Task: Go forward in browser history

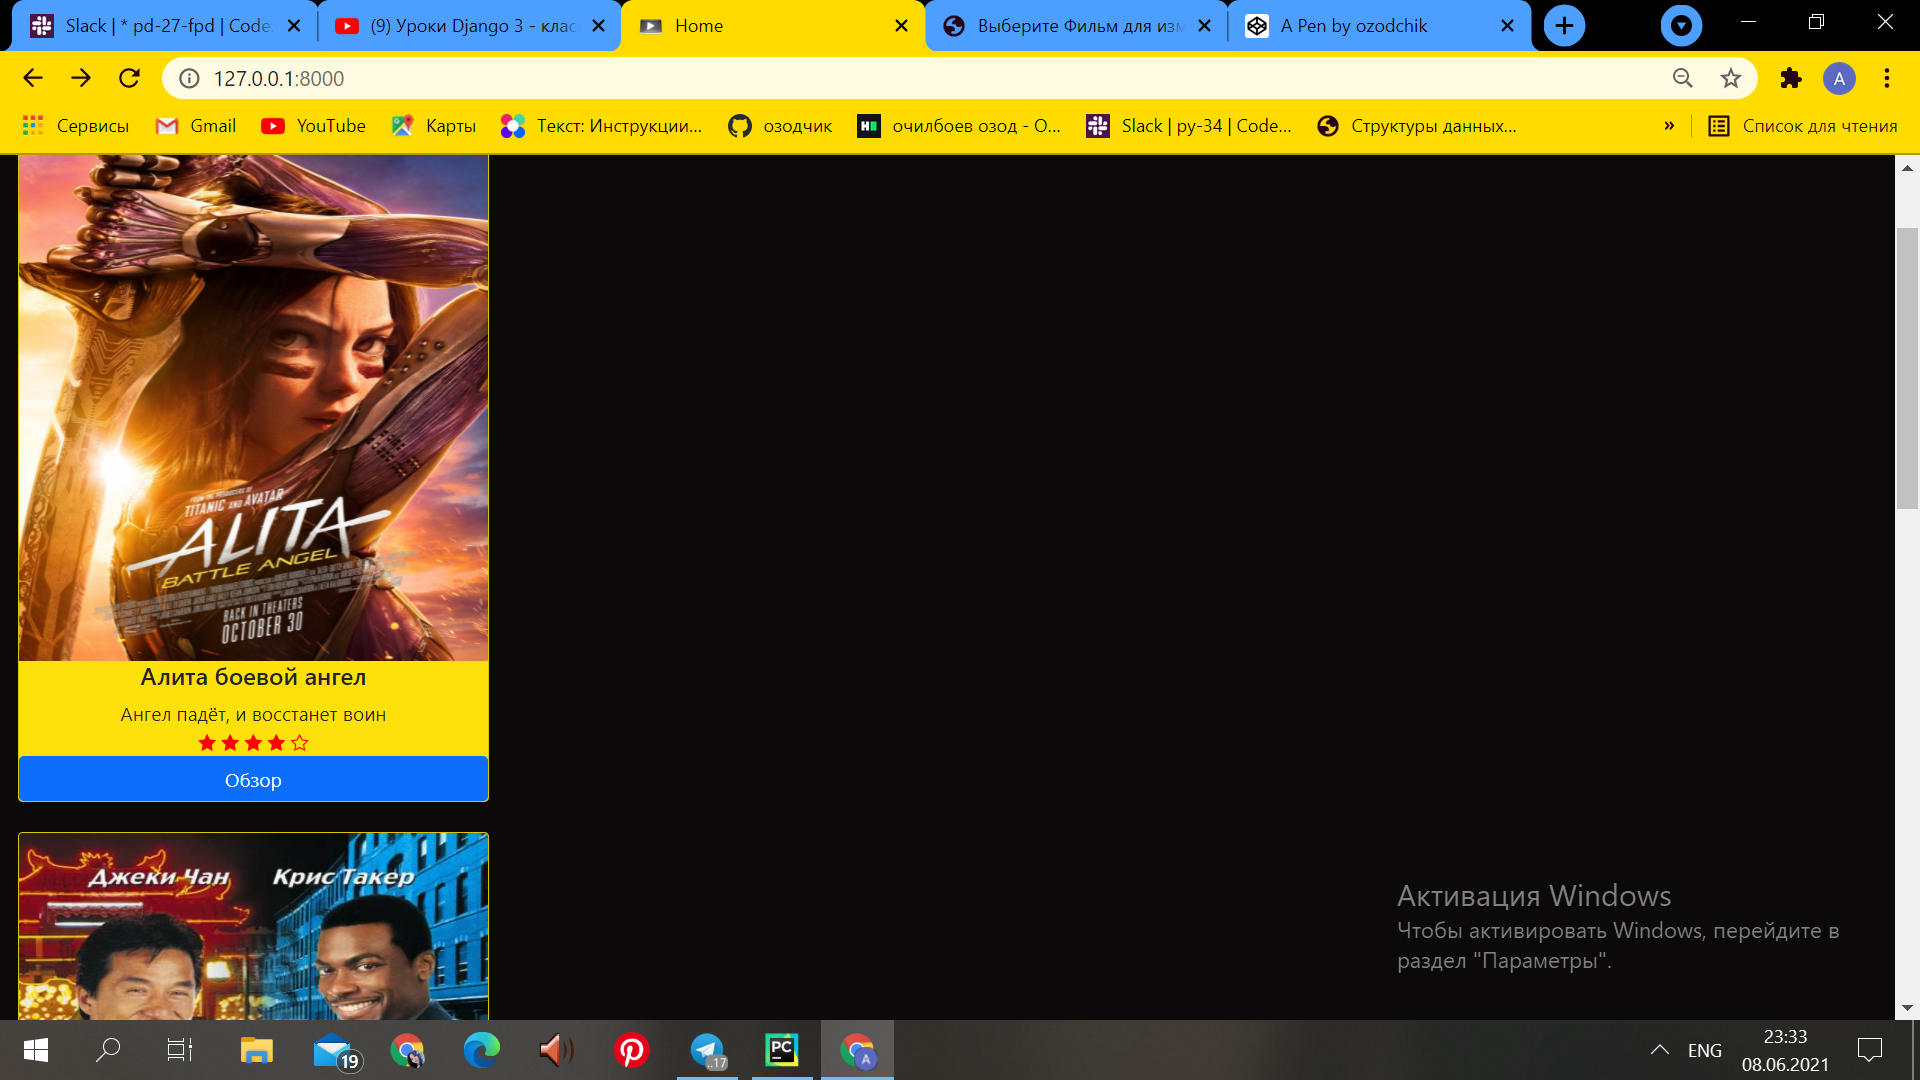Action: (x=81, y=78)
